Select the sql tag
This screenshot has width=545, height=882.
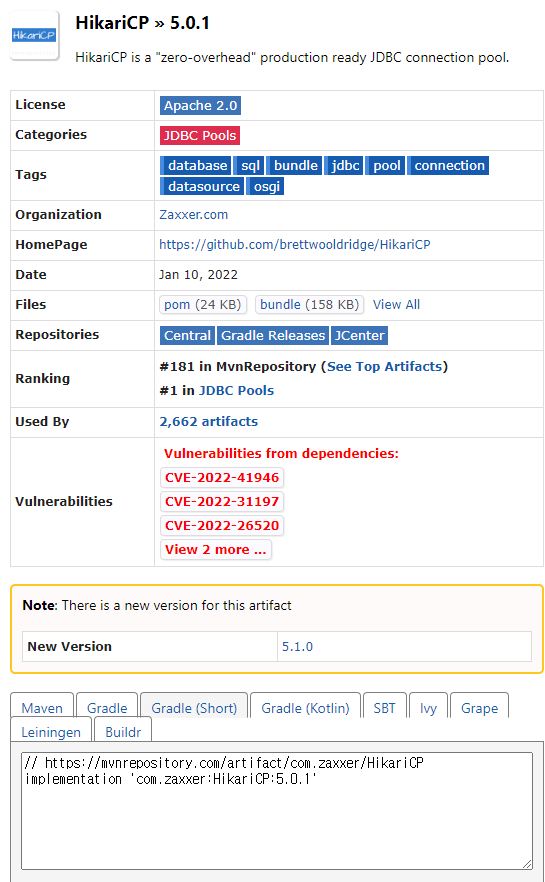click(x=249, y=165)
